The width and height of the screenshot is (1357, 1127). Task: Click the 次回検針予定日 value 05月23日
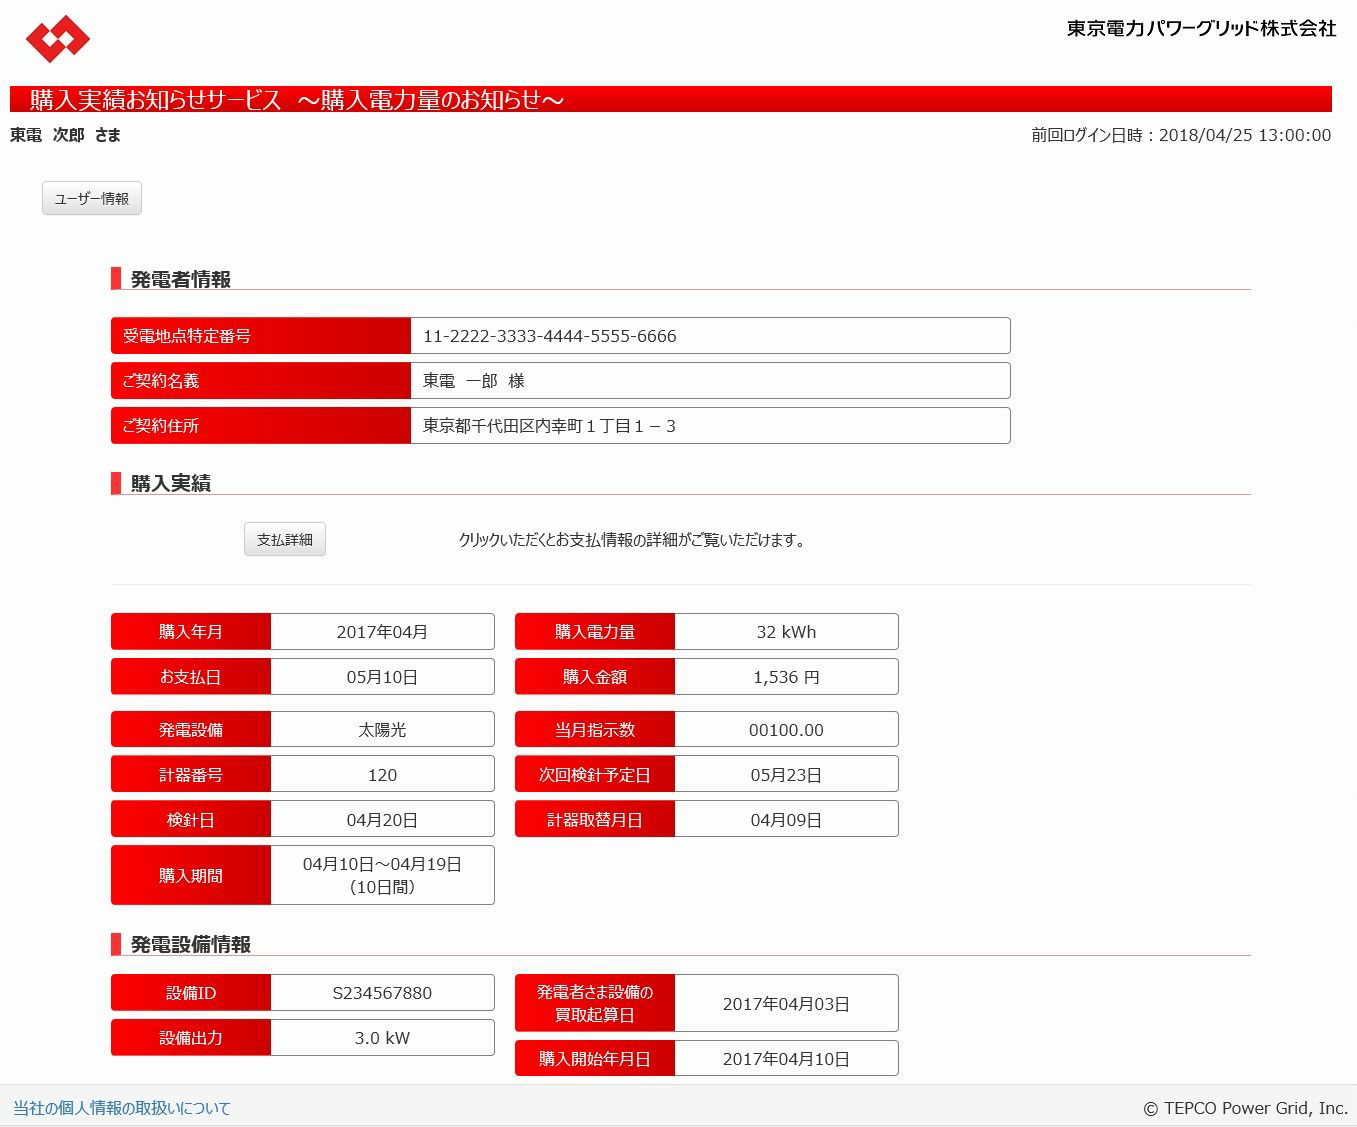[x=786, y=775]
